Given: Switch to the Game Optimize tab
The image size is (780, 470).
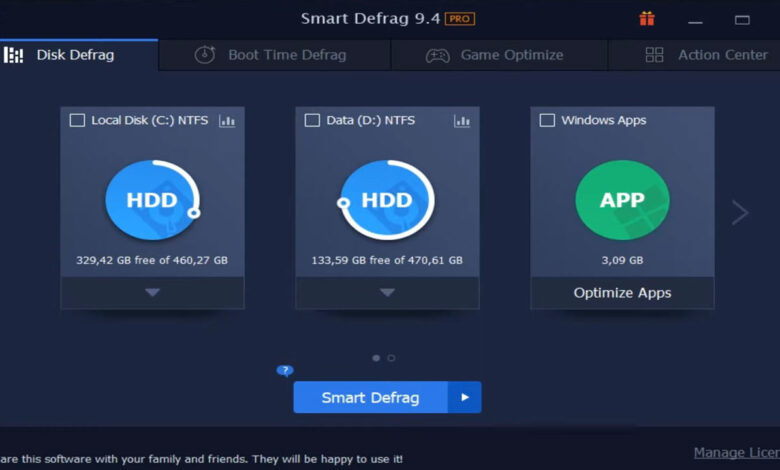Looking at the screenshot, I should [499, 55].
